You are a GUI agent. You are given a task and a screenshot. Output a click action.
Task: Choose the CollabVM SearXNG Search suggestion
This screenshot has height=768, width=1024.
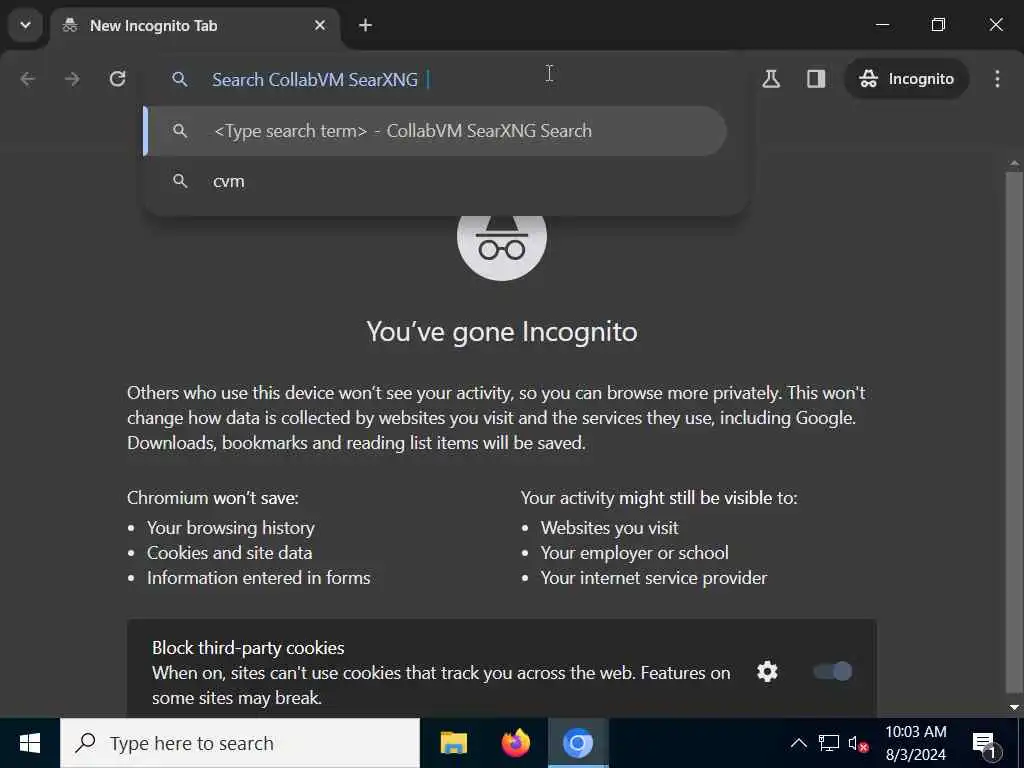(x=435, y=131)
